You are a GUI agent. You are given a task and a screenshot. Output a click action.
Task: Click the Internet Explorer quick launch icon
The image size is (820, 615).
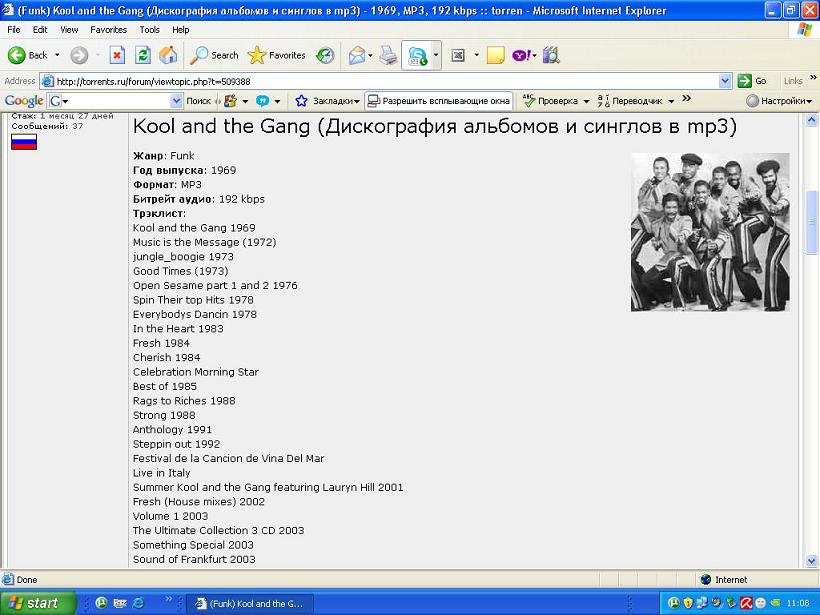(139, 603)
